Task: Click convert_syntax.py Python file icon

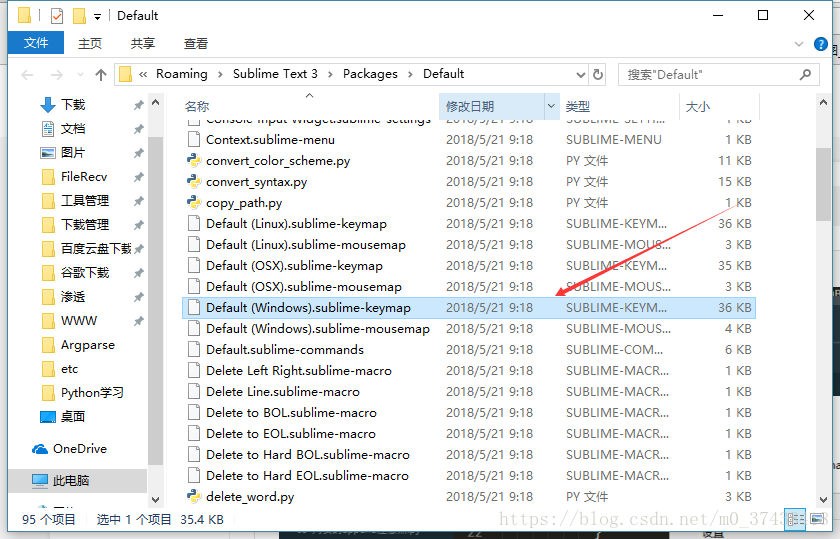Action: coord(193,181)
